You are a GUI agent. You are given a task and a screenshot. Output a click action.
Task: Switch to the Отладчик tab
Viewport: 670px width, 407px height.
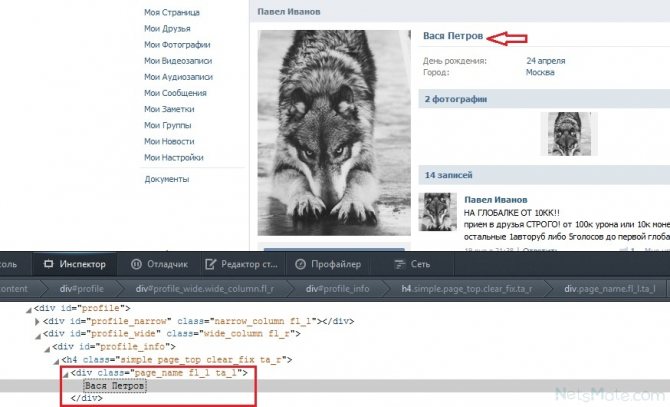[159, 264]
